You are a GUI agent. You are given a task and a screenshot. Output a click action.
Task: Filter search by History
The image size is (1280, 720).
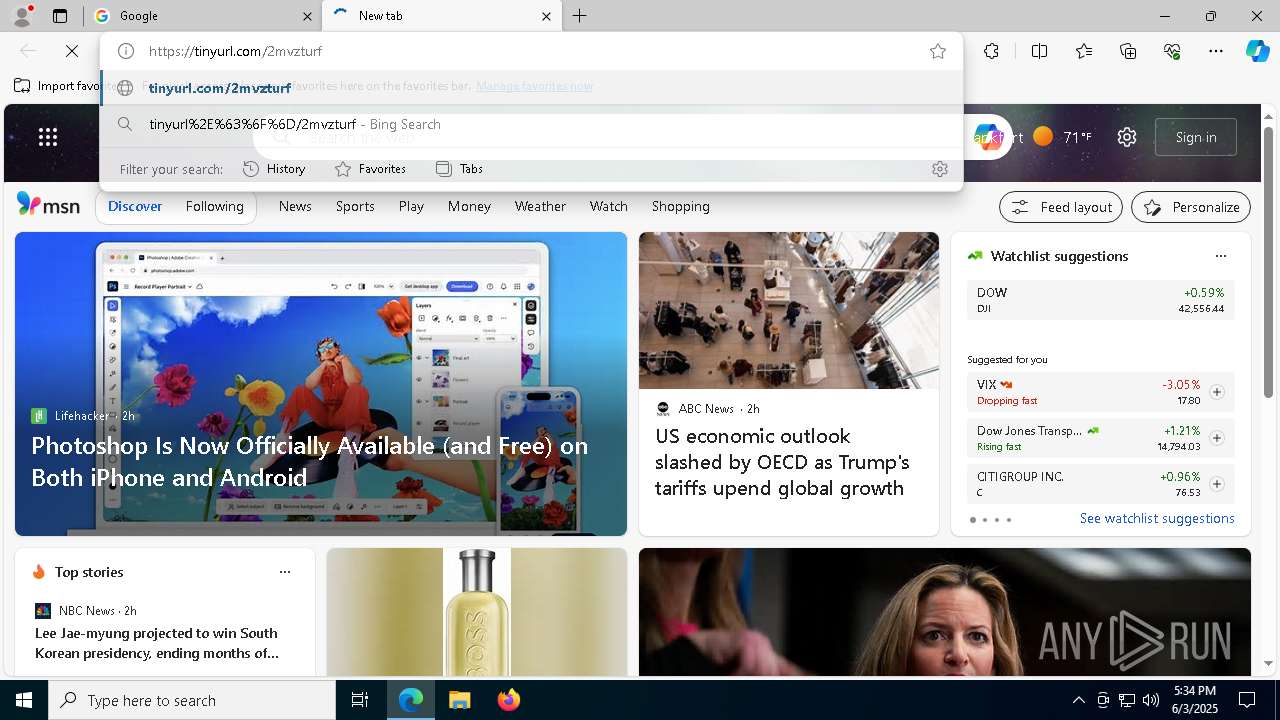(274, 169)
